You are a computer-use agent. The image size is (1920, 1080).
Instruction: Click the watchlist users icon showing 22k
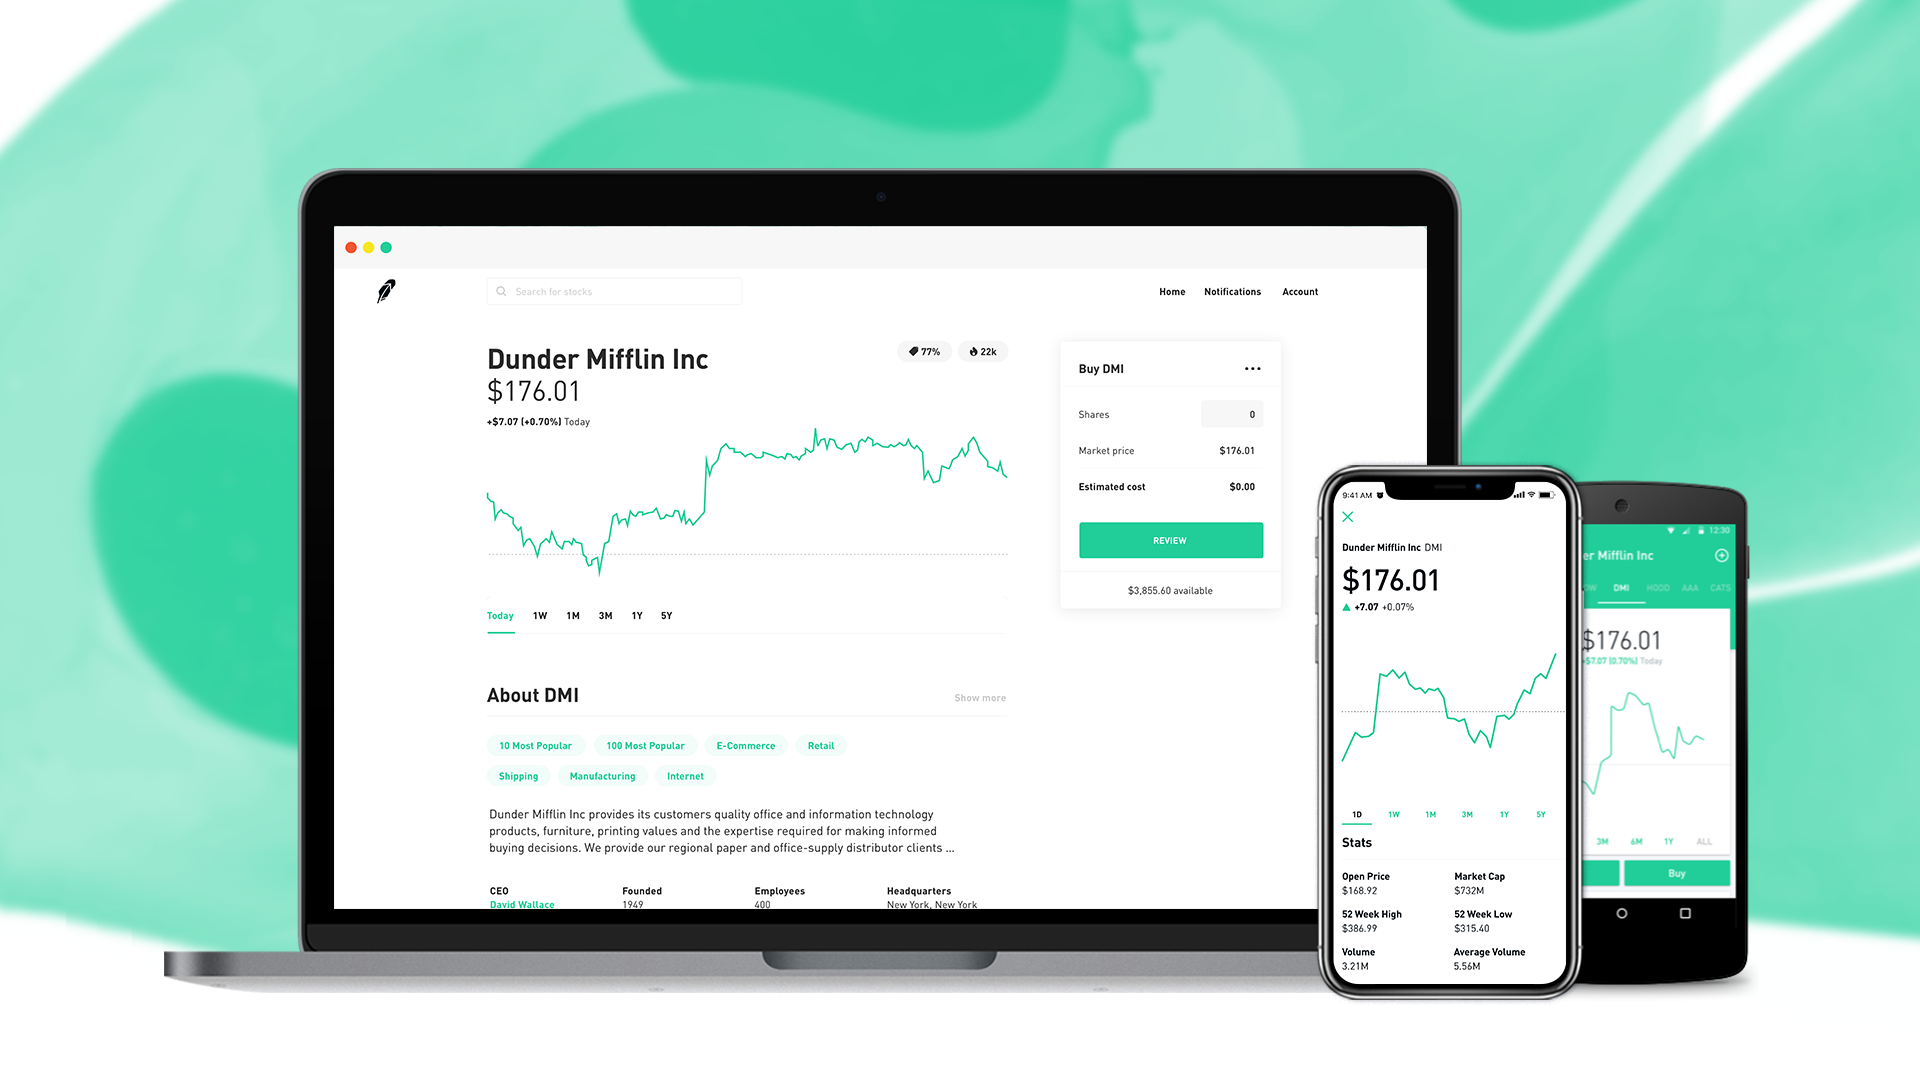pos(982,351)
